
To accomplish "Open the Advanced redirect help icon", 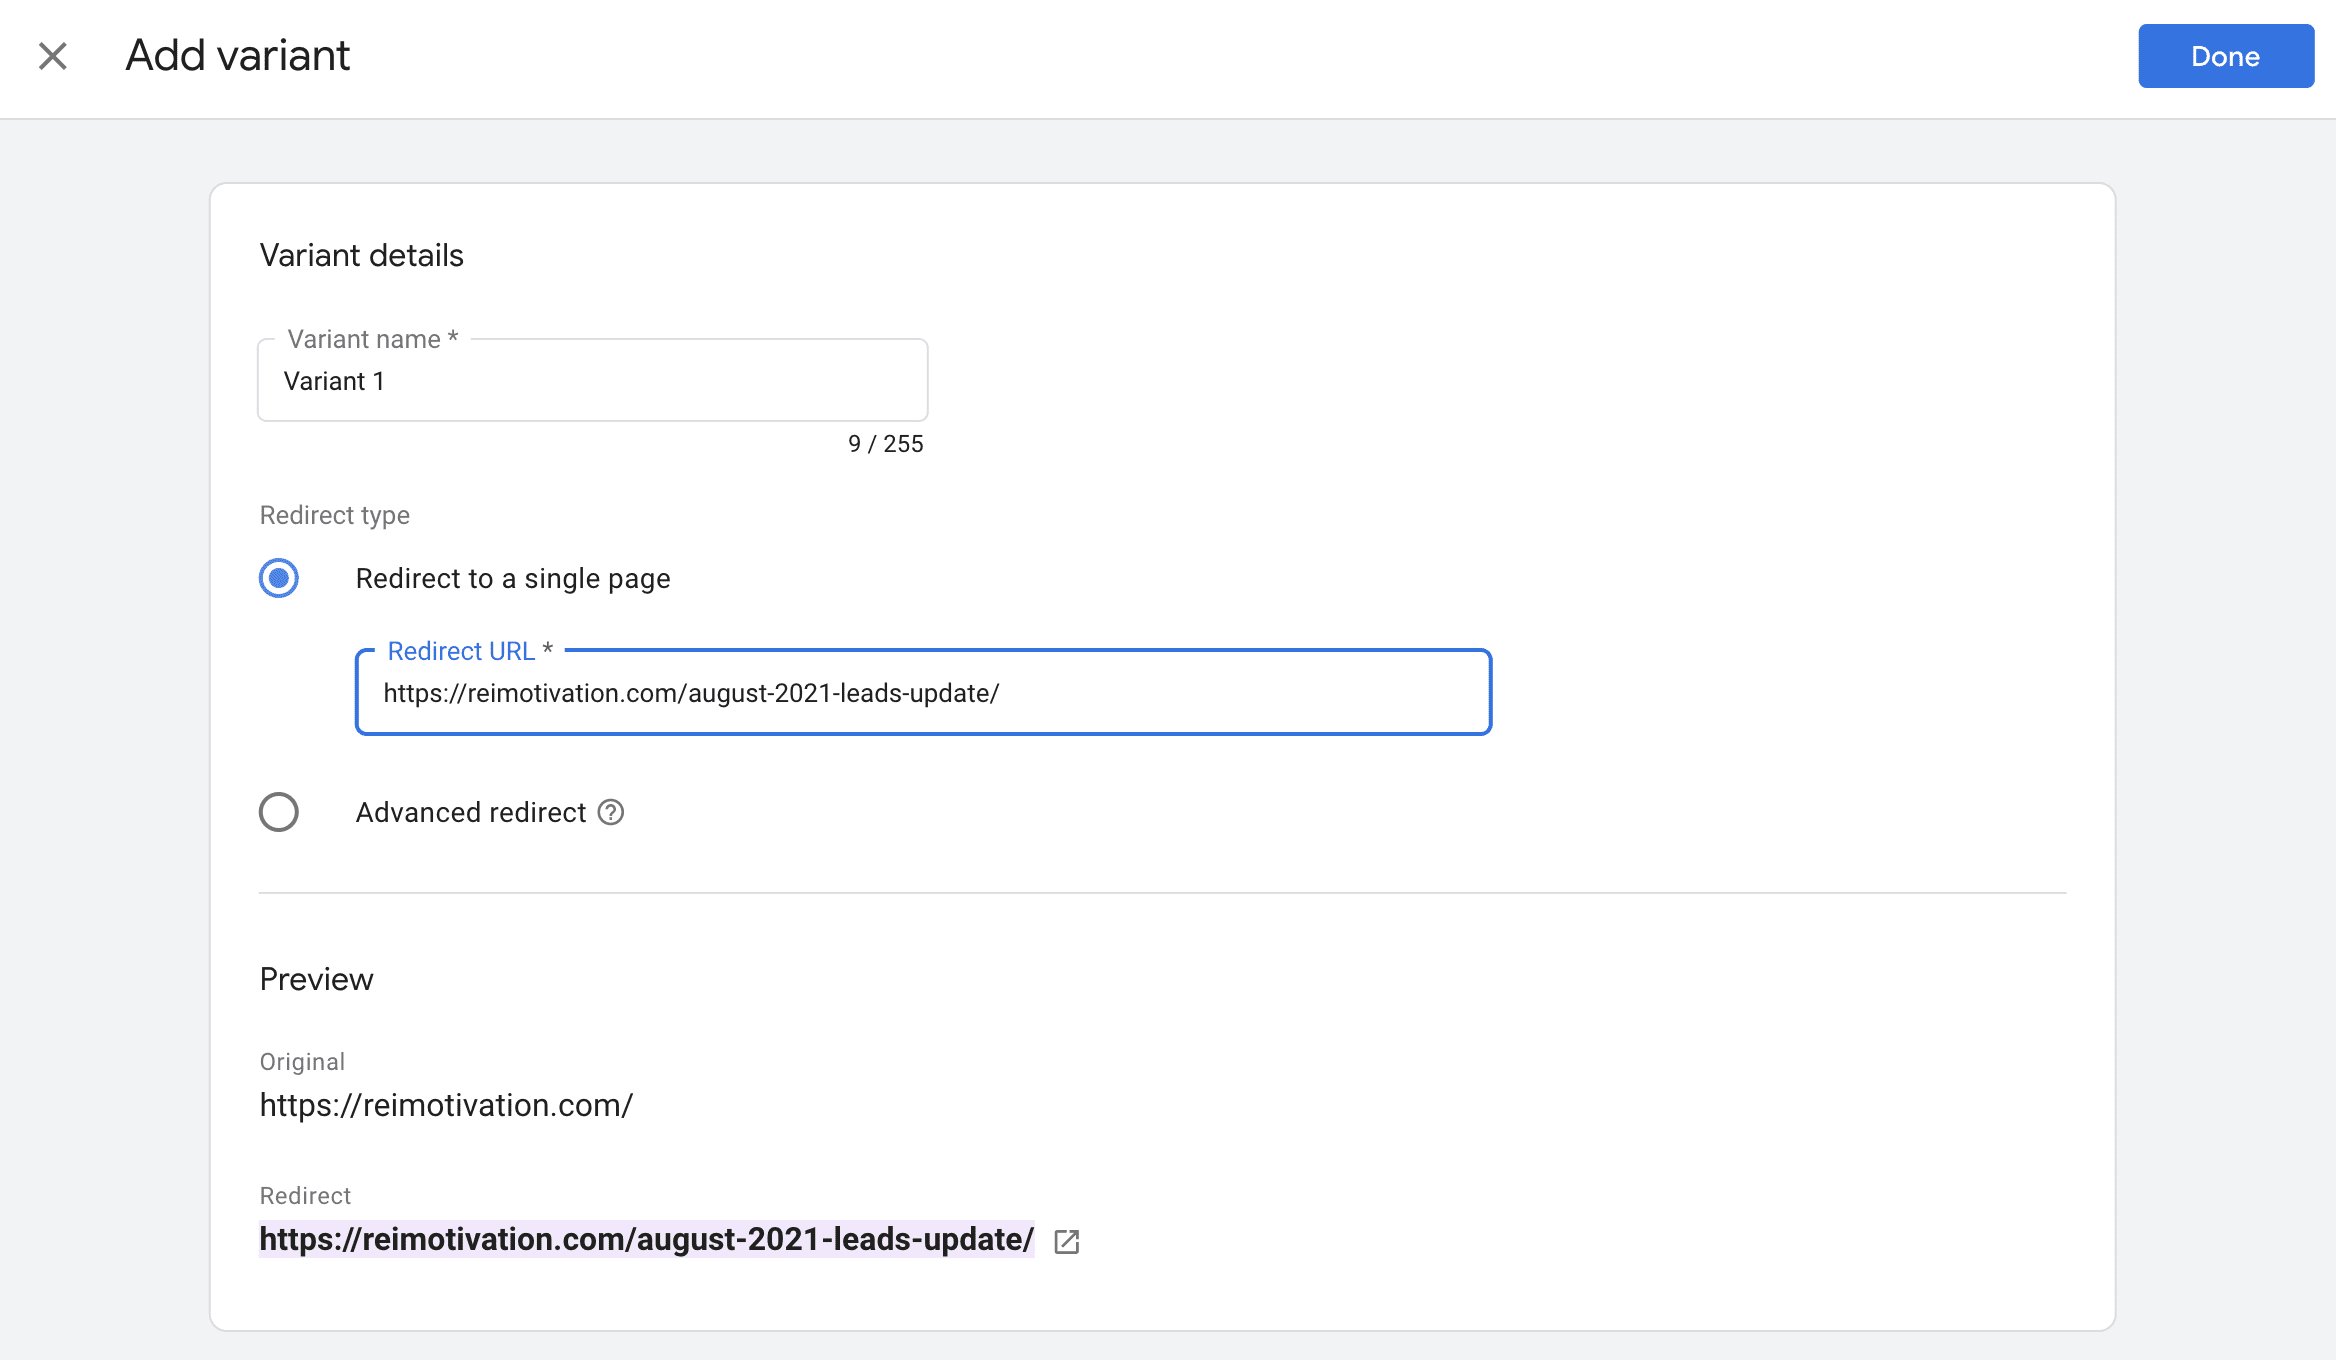I will click(x=611, y=812).
